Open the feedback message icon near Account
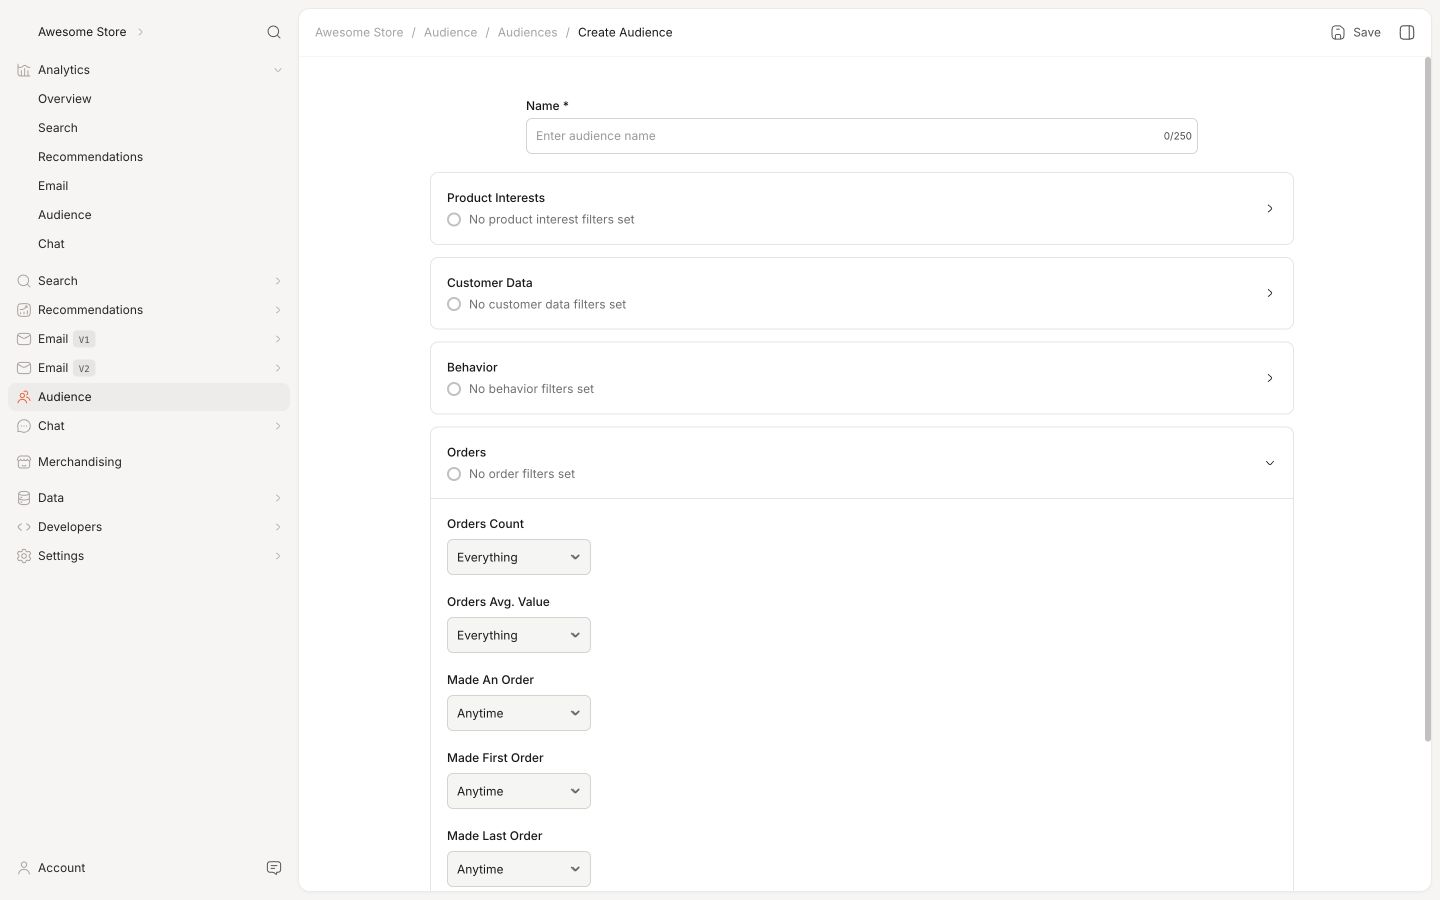Image resolution: width=1440 pixels, height=900 pixels. tap(274, 868)
